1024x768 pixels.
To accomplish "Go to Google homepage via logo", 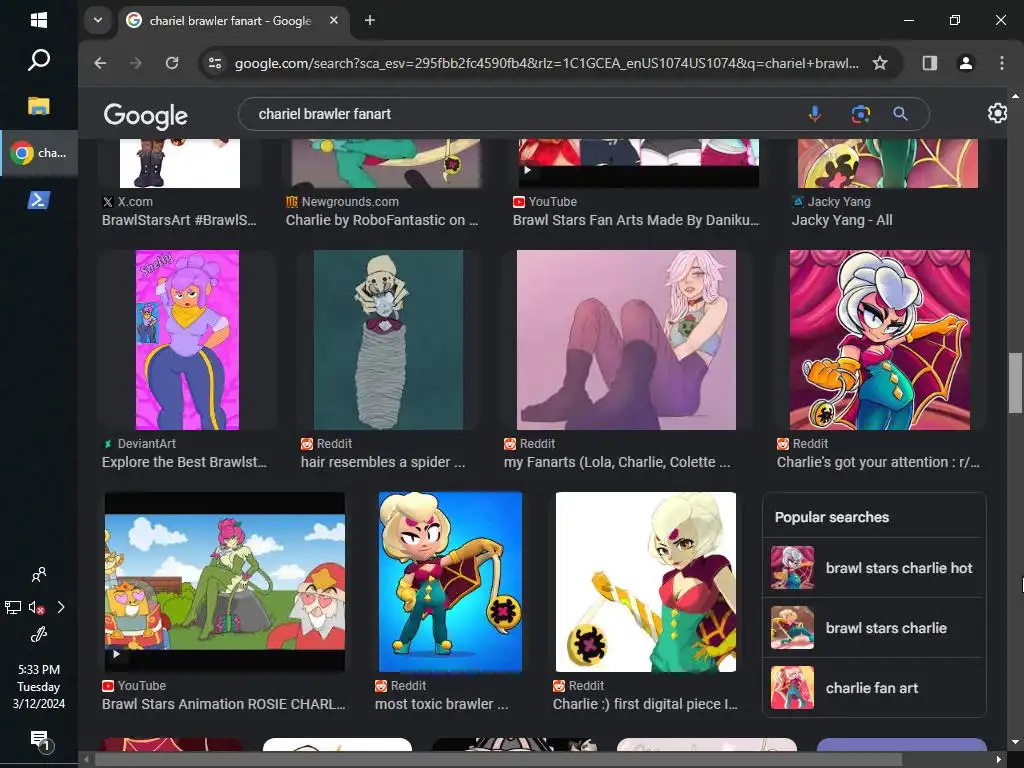I will coord(146,115).
